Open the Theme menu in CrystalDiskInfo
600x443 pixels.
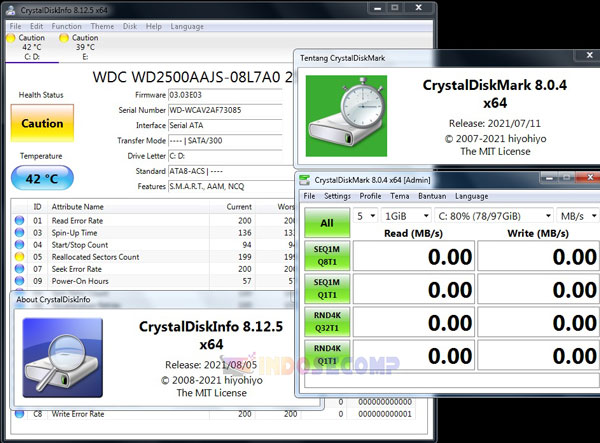coord(102,26)
